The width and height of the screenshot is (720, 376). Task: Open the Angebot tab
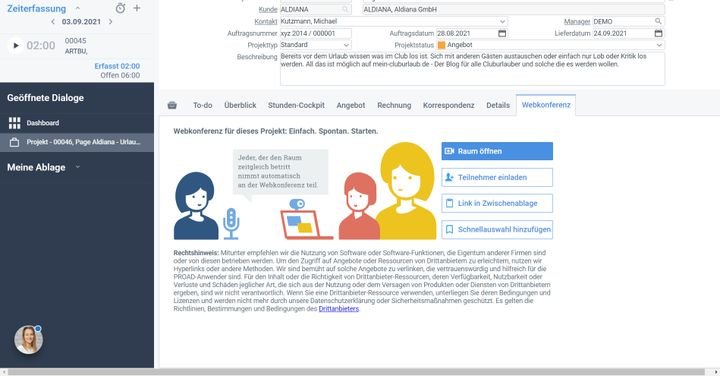click(351, 105)
